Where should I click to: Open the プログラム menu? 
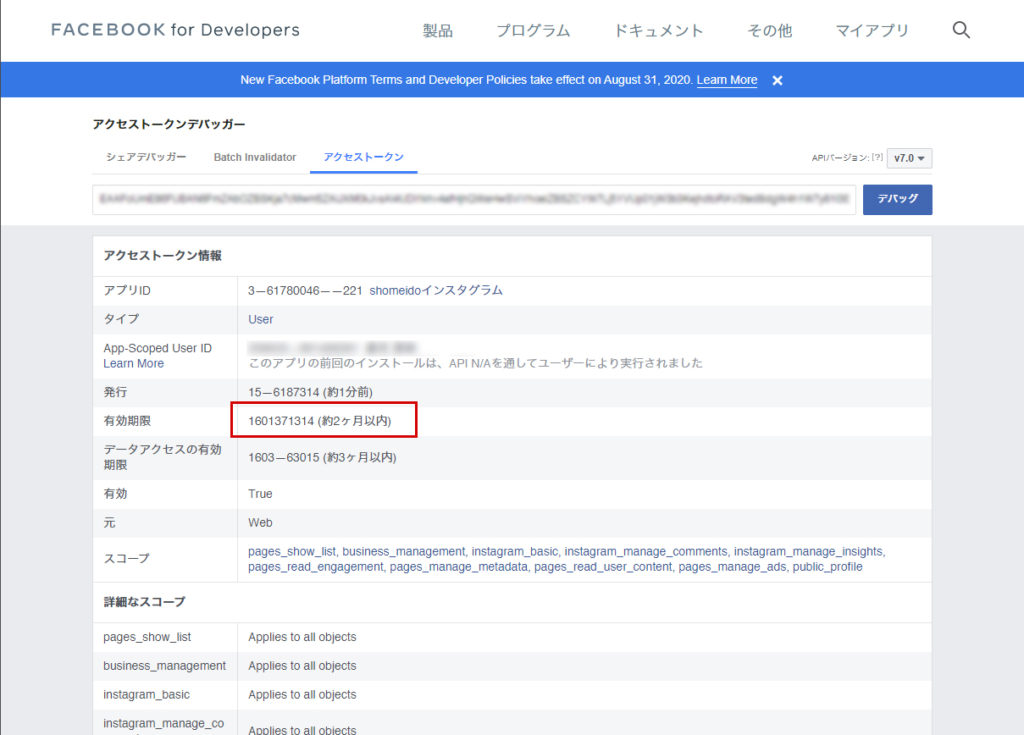coord(533,31)
